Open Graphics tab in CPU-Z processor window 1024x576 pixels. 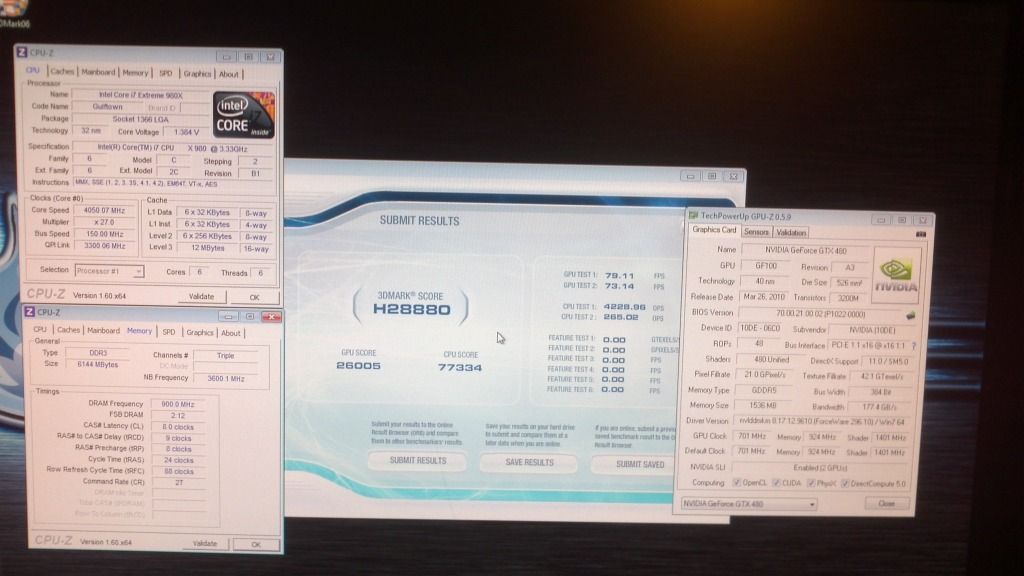[197, 74]
